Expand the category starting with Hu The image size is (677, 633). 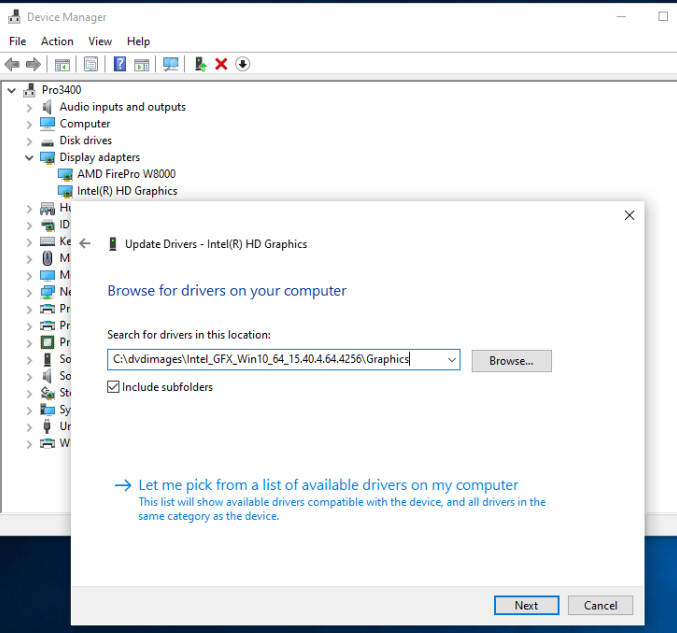pyautogui.click(x=29, y=209)
